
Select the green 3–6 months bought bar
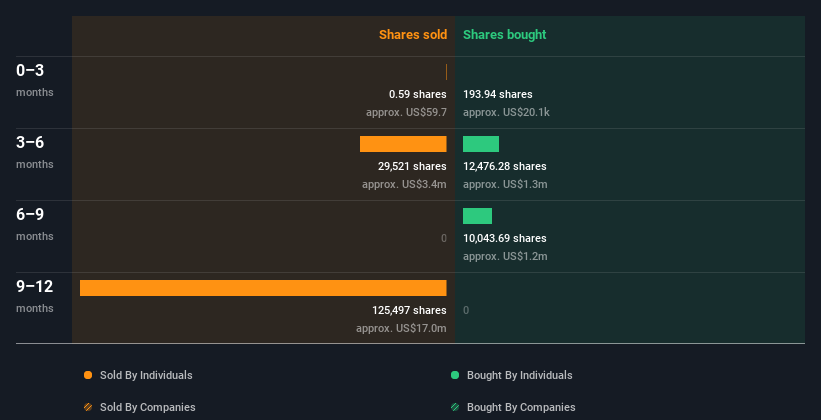click(481, 144)
